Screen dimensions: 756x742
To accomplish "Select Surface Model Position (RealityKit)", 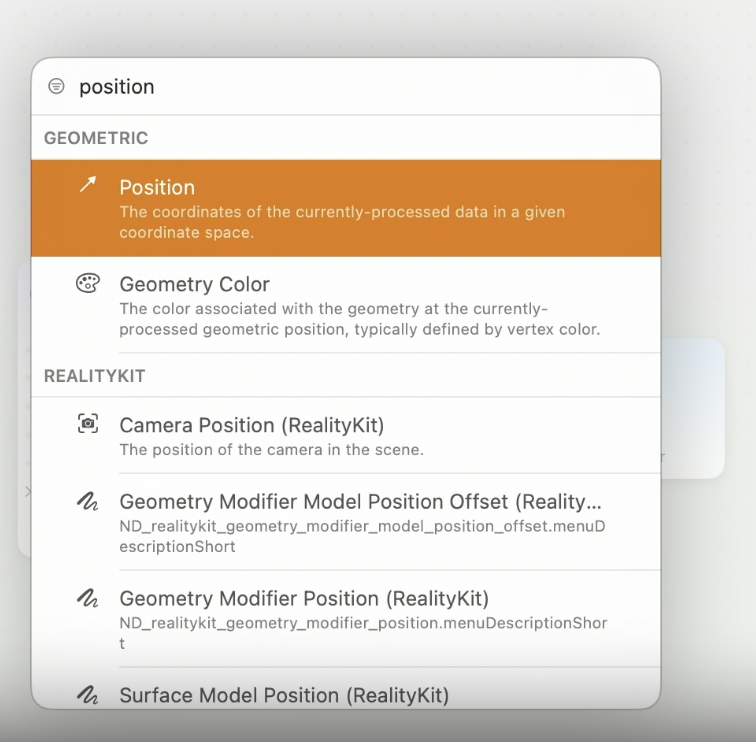I will click(x=346, y=688).
